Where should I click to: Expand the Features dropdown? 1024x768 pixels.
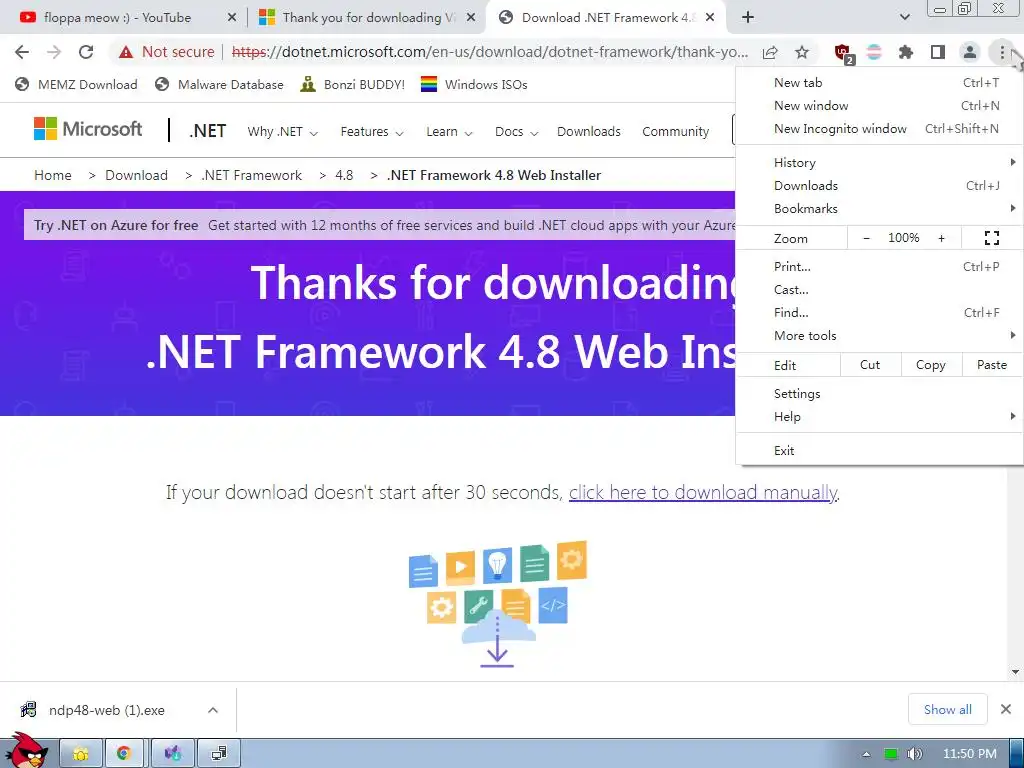click(372, 132)
